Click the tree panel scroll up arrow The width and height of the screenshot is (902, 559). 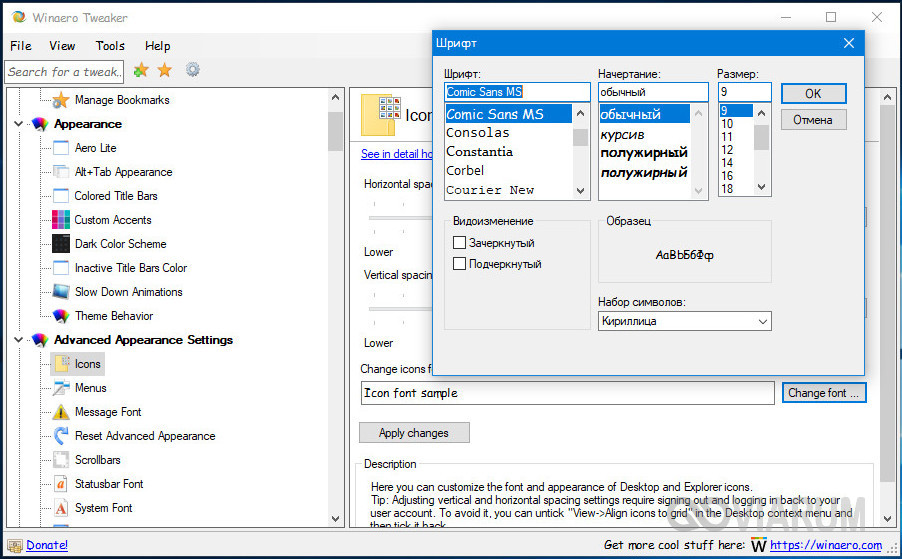336,97
